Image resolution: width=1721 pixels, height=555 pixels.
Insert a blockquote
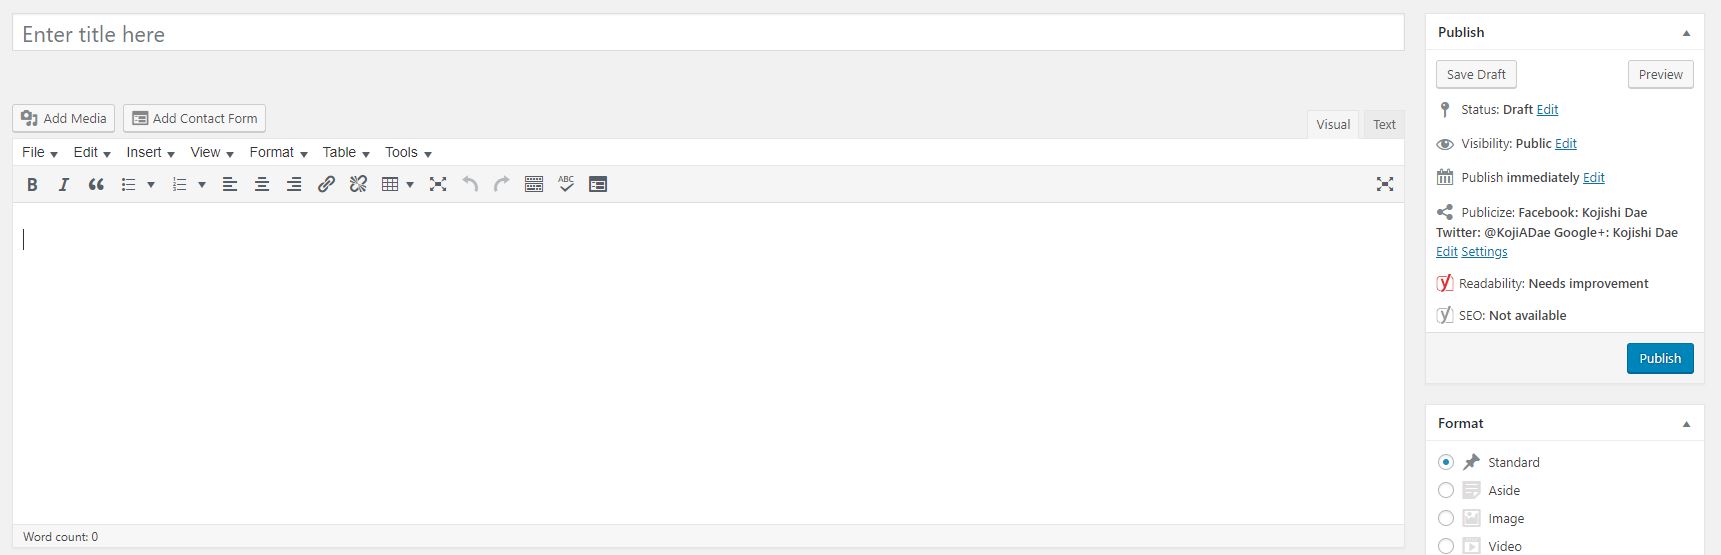[96, 184]
